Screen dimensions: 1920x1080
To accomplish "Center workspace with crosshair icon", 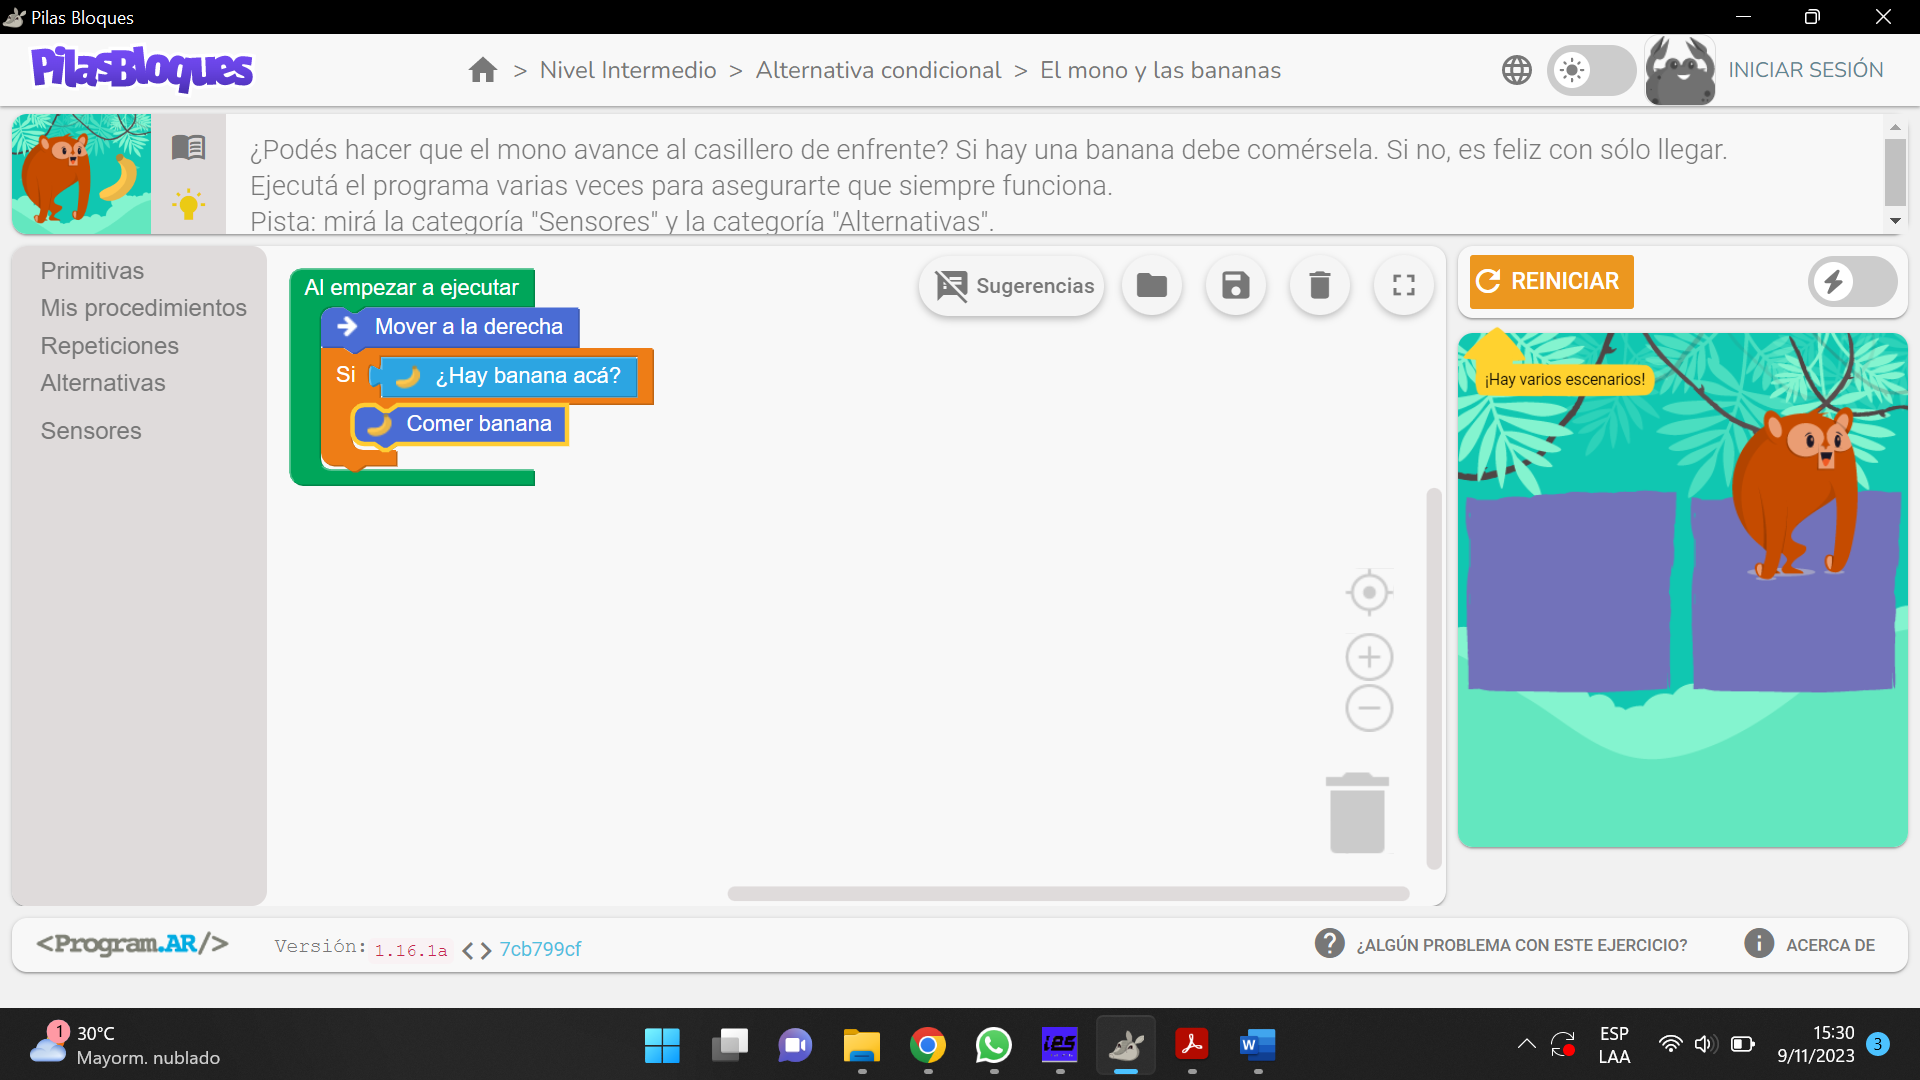I will [x=1369, y=593].
